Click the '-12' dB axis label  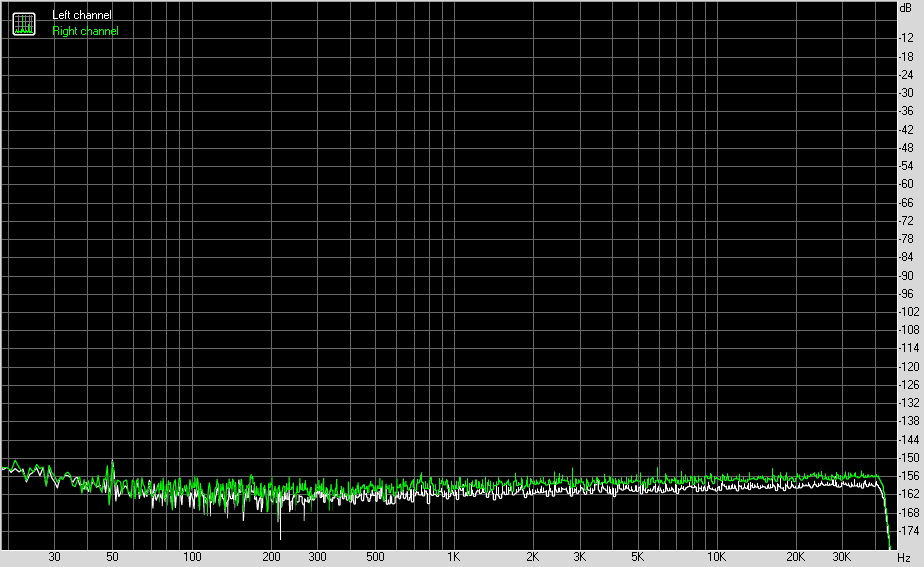tap(906, 38)
